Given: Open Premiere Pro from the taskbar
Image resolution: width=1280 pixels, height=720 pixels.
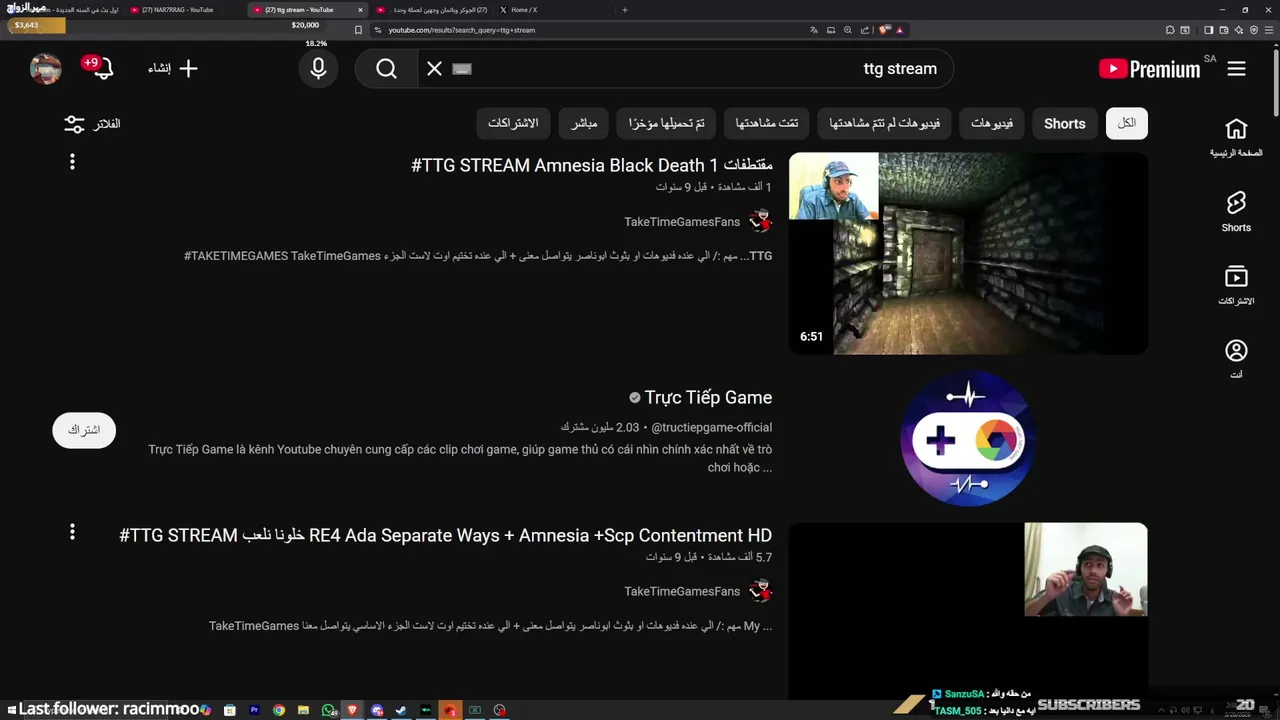Looking at the screenshot, I should point(254,710).
